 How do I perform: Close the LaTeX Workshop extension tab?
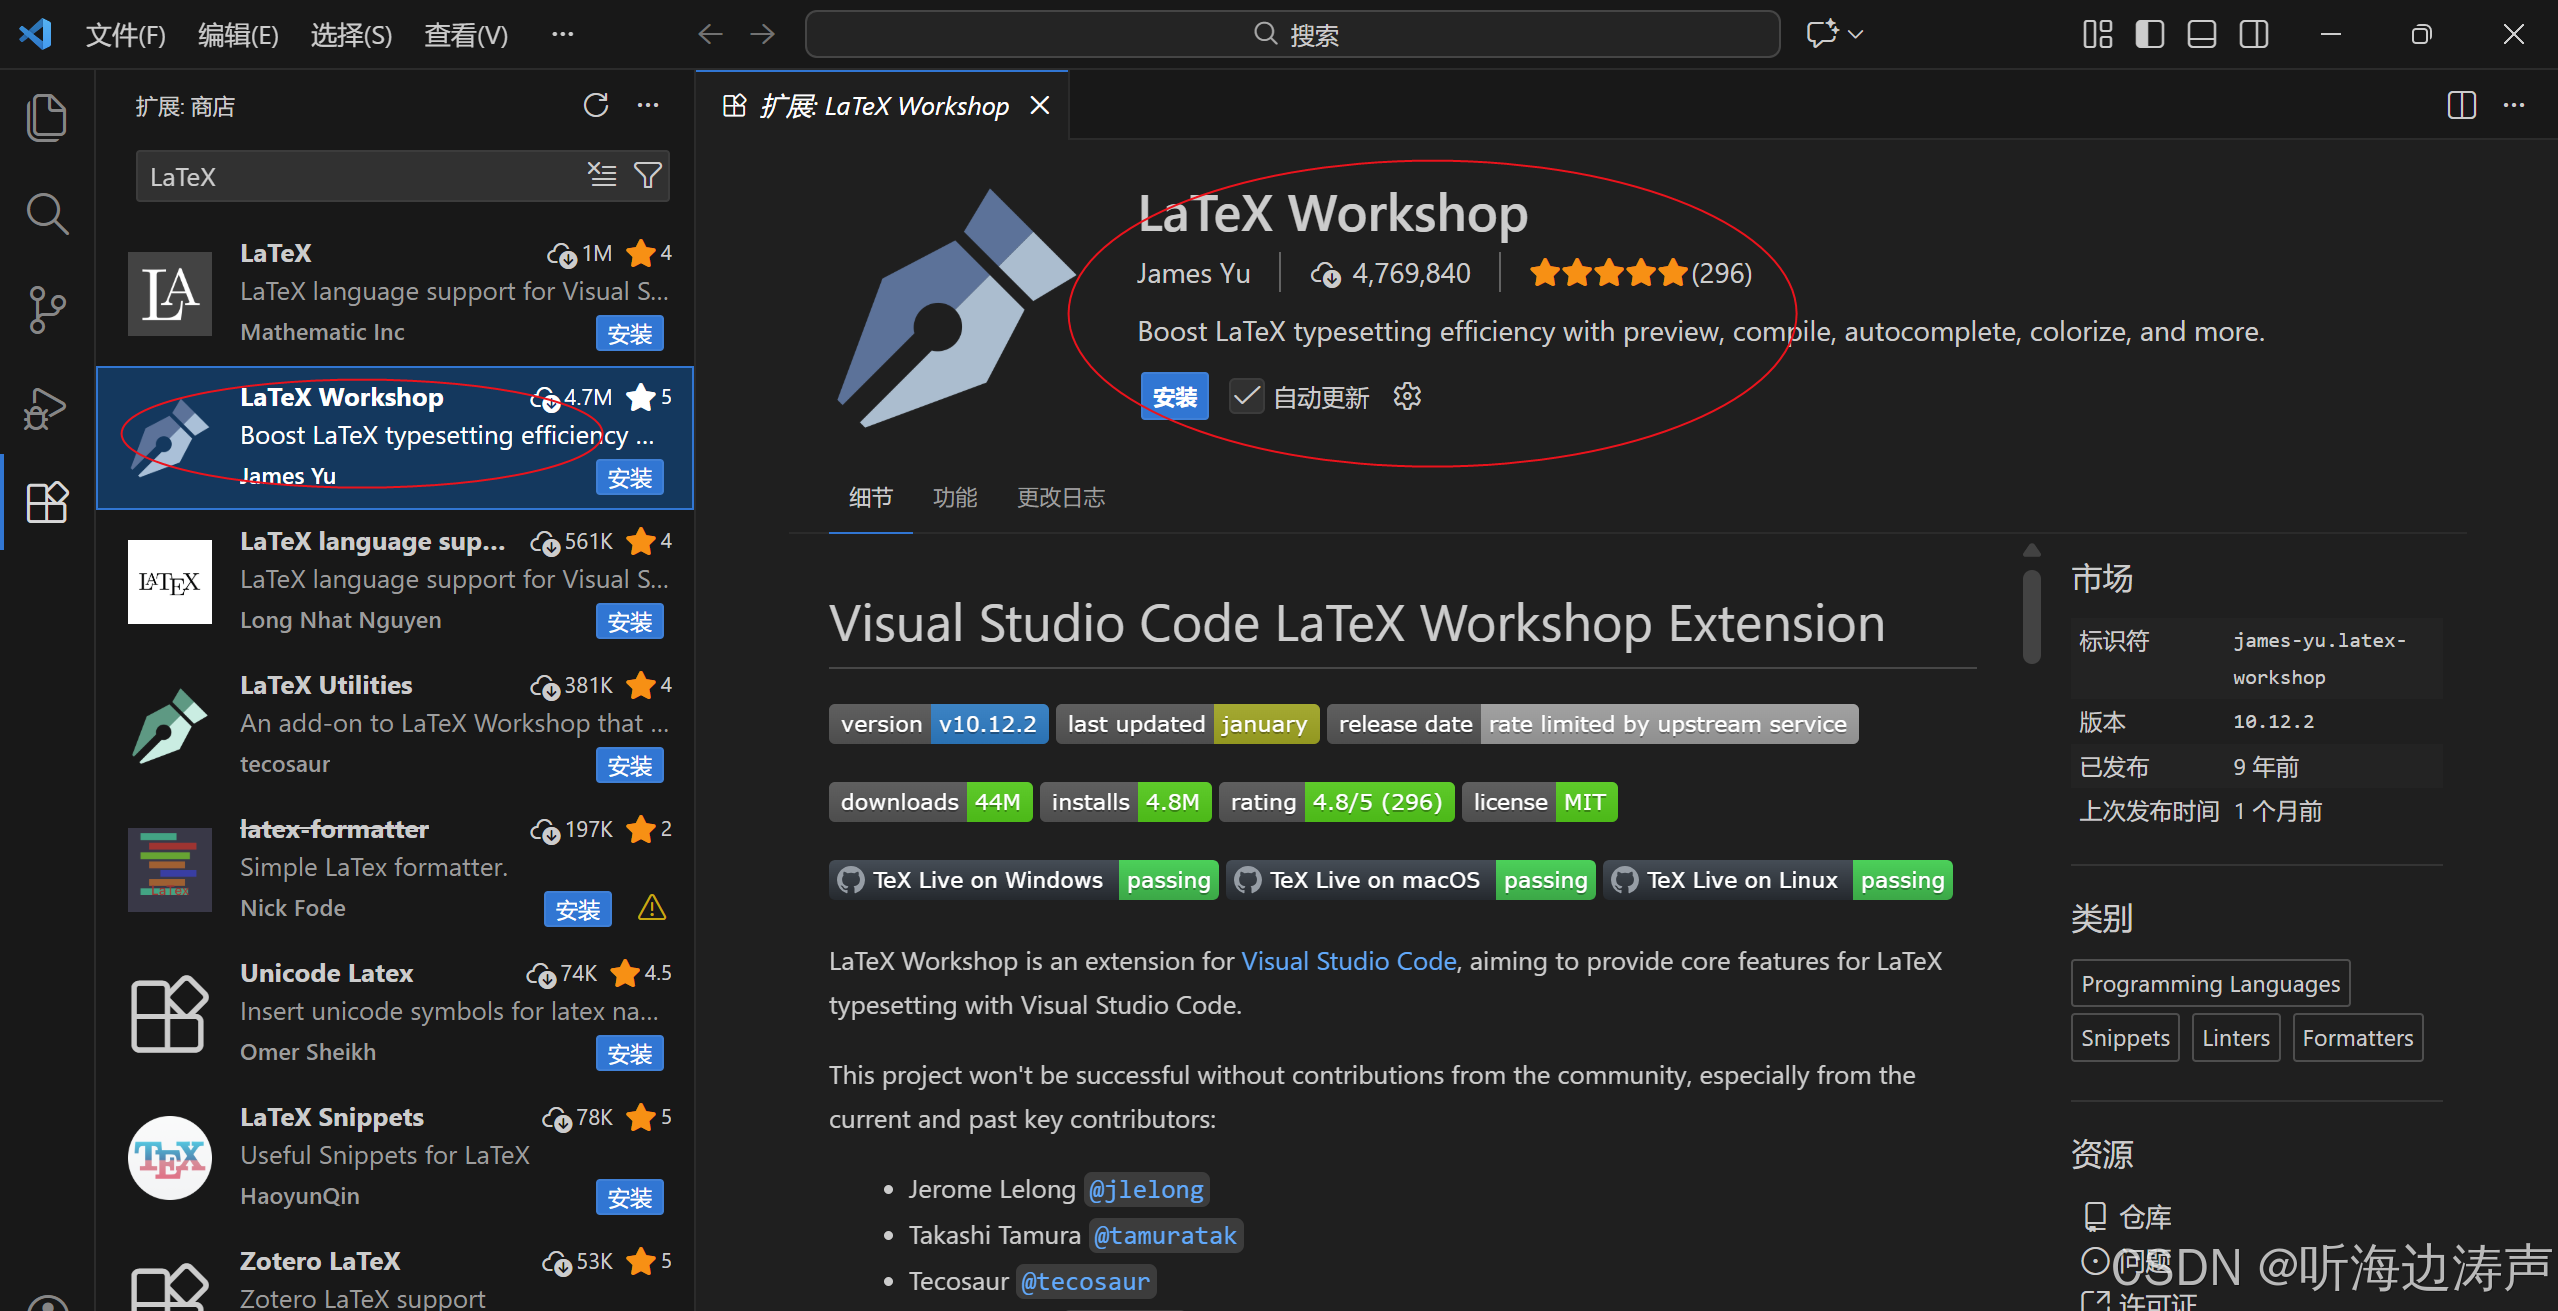[x=1040, y=105]
